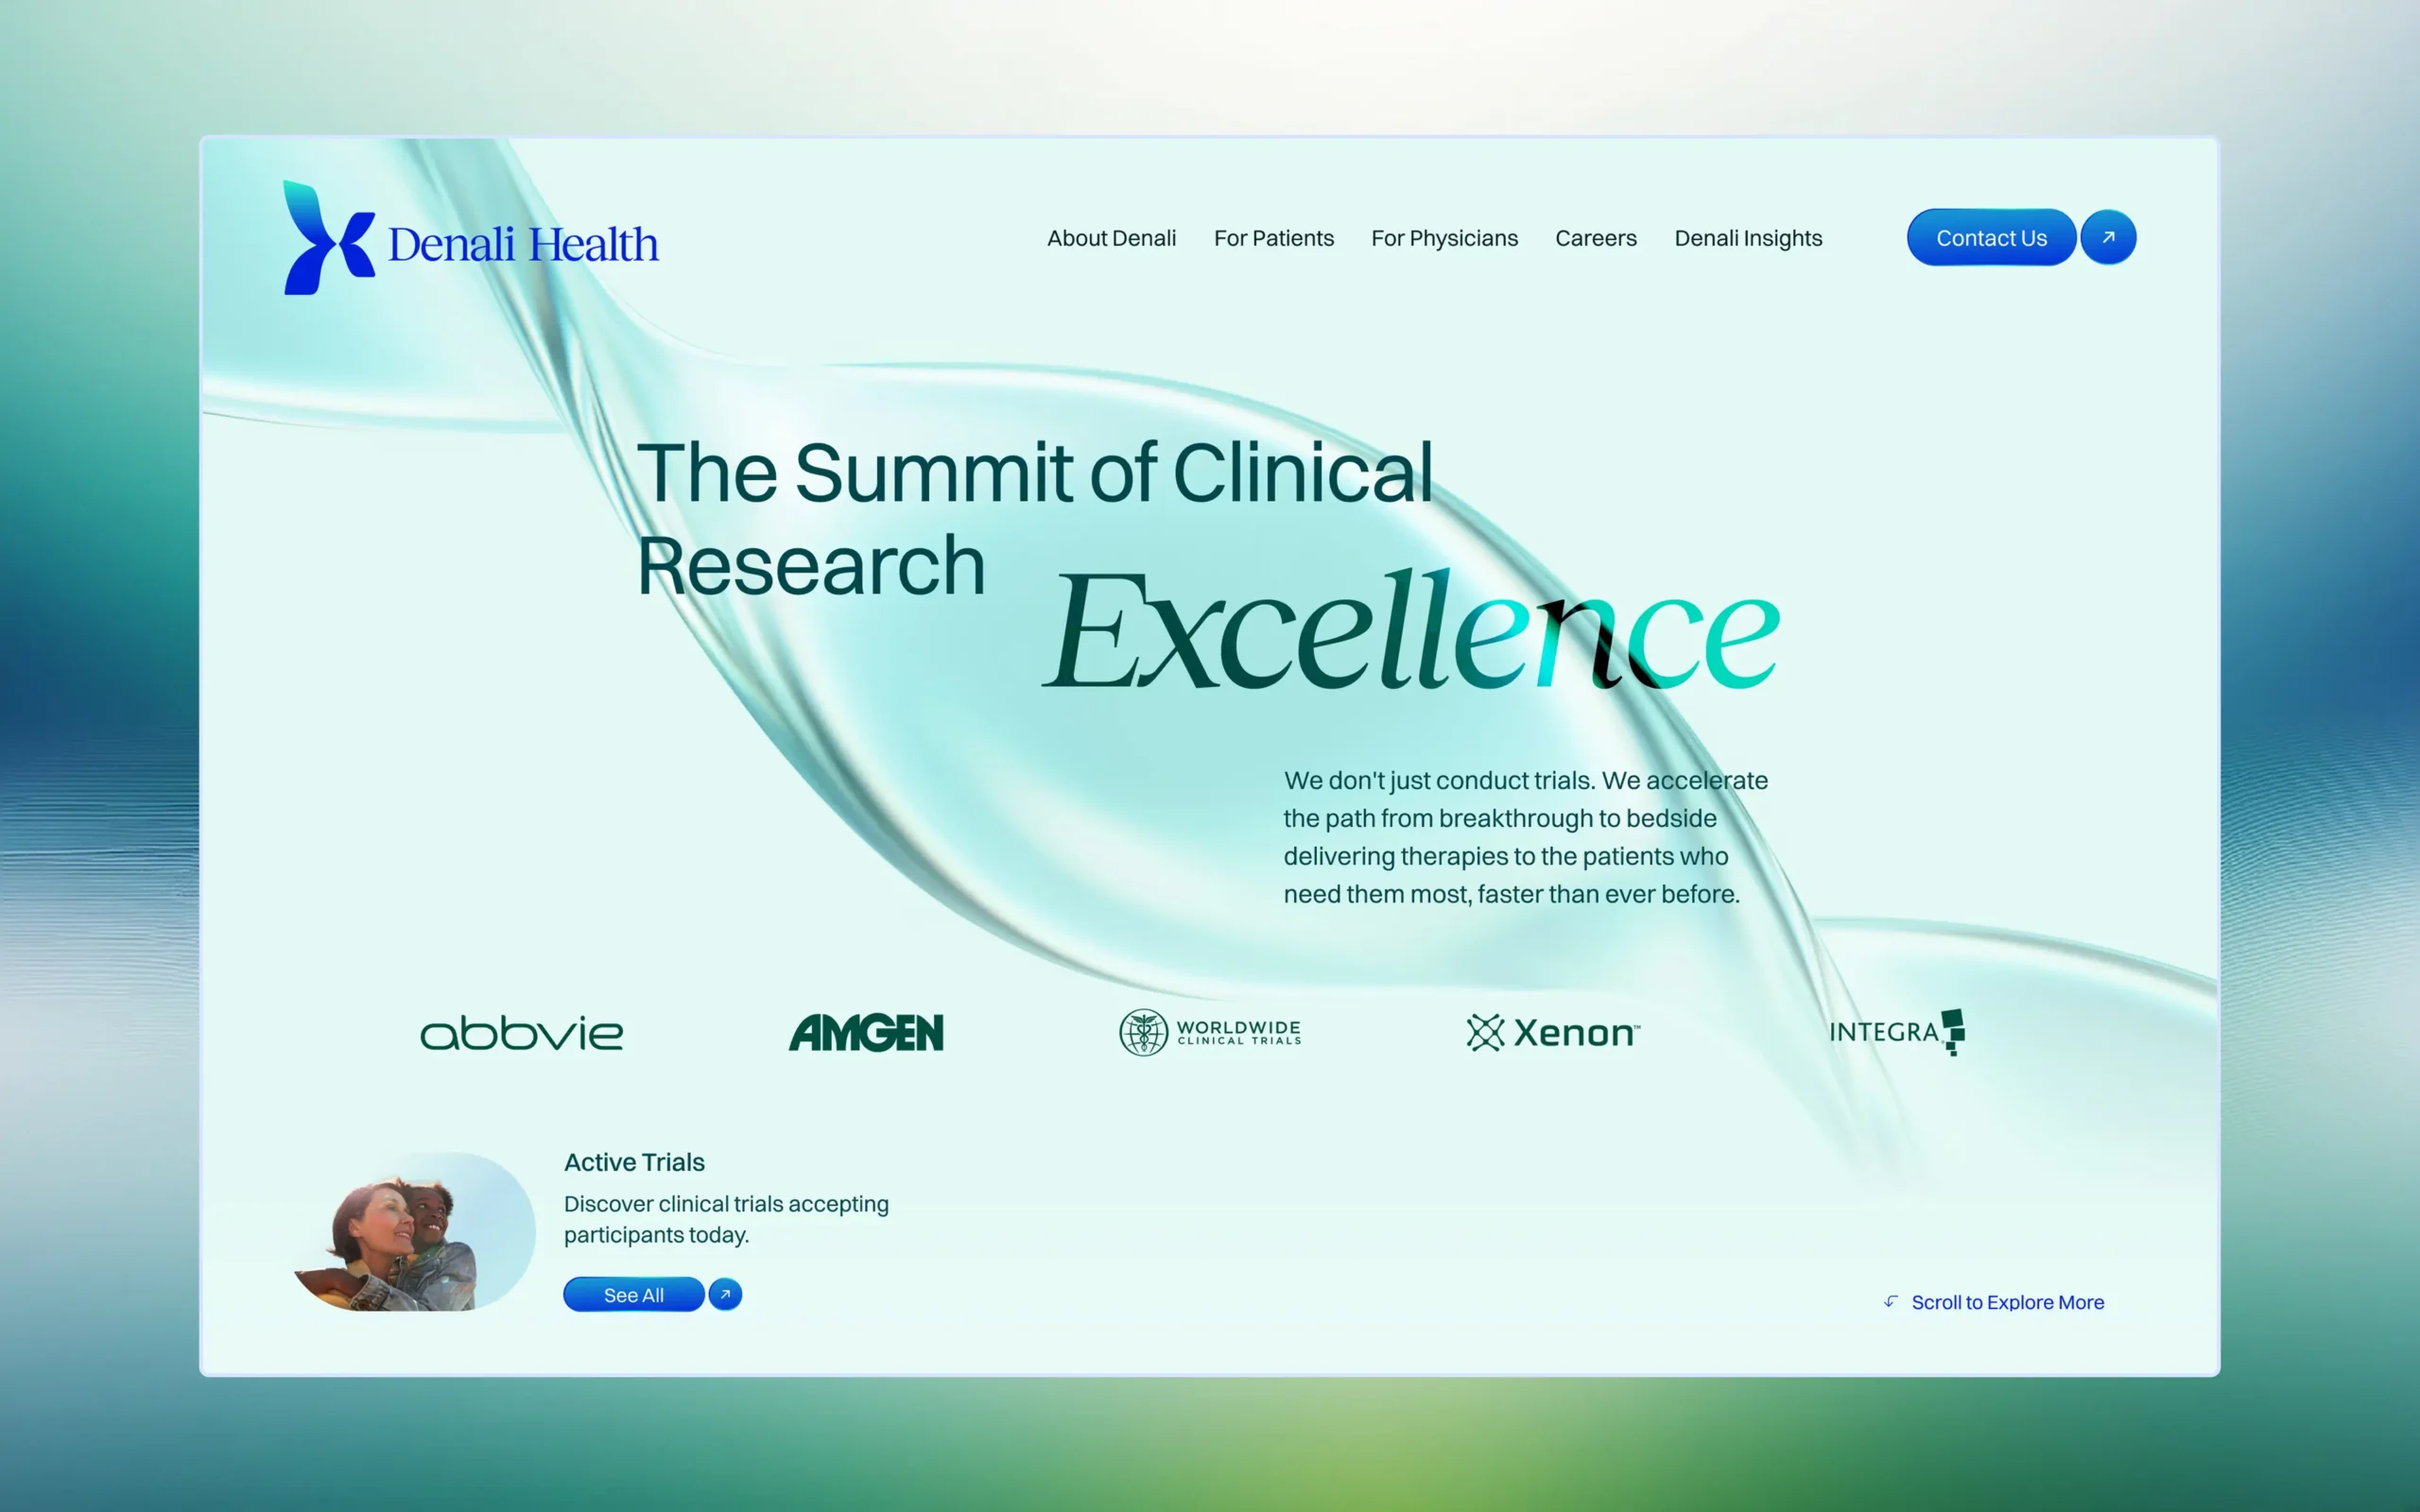Screen dimensions: 2420x1512
Task: Click the "Excellence" headline word
Action: [x=1411, y=631]
